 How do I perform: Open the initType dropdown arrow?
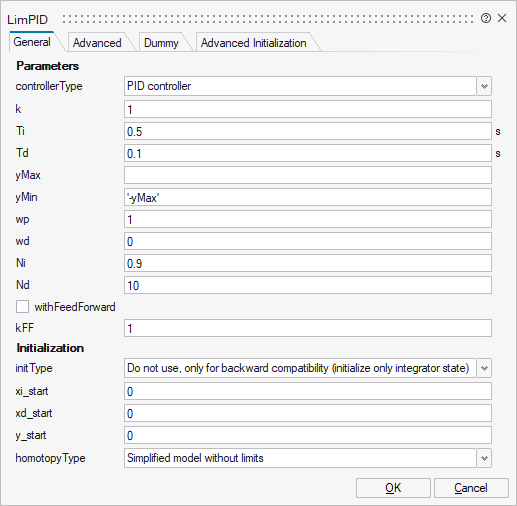point(484,368)
